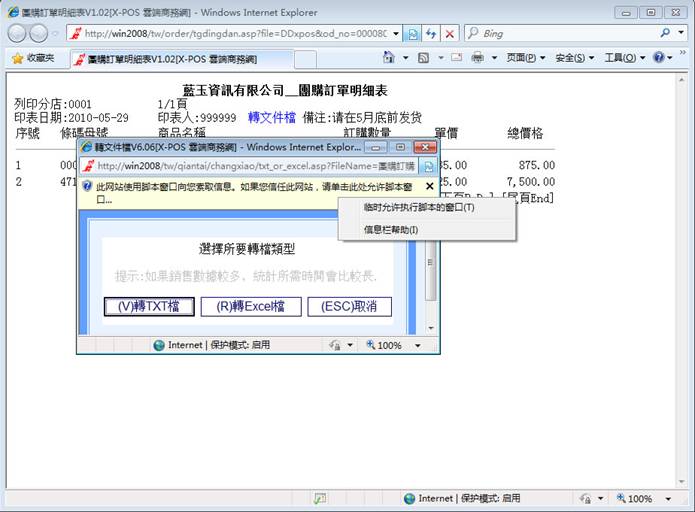Select 临时允许执行脚本的窗口(T) from context menu
The image size is (695, 512).
pos(418,208)
